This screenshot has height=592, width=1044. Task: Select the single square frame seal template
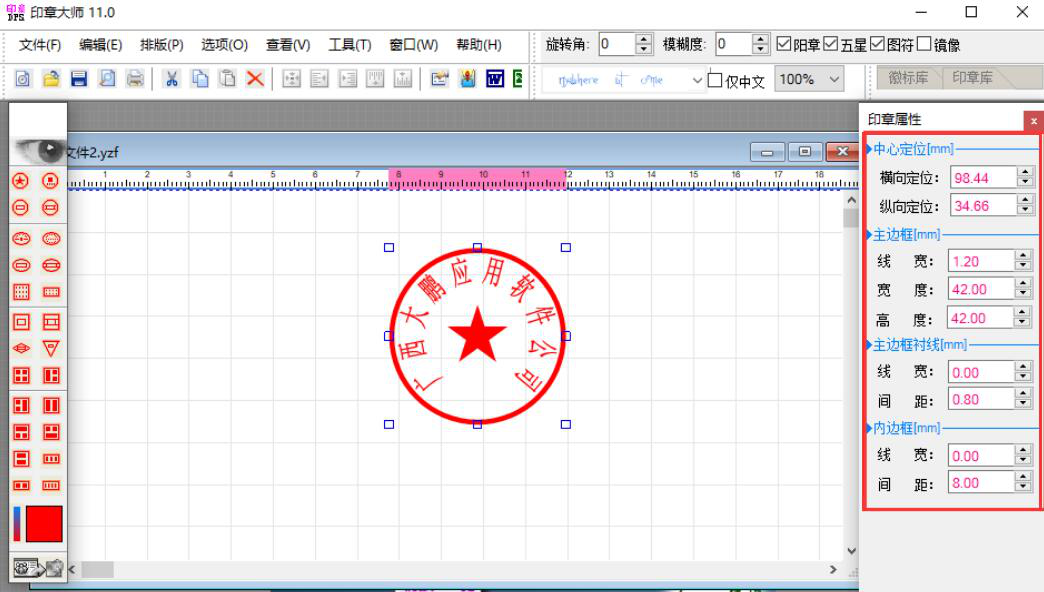pyautogui.click(x=21, y=322)
